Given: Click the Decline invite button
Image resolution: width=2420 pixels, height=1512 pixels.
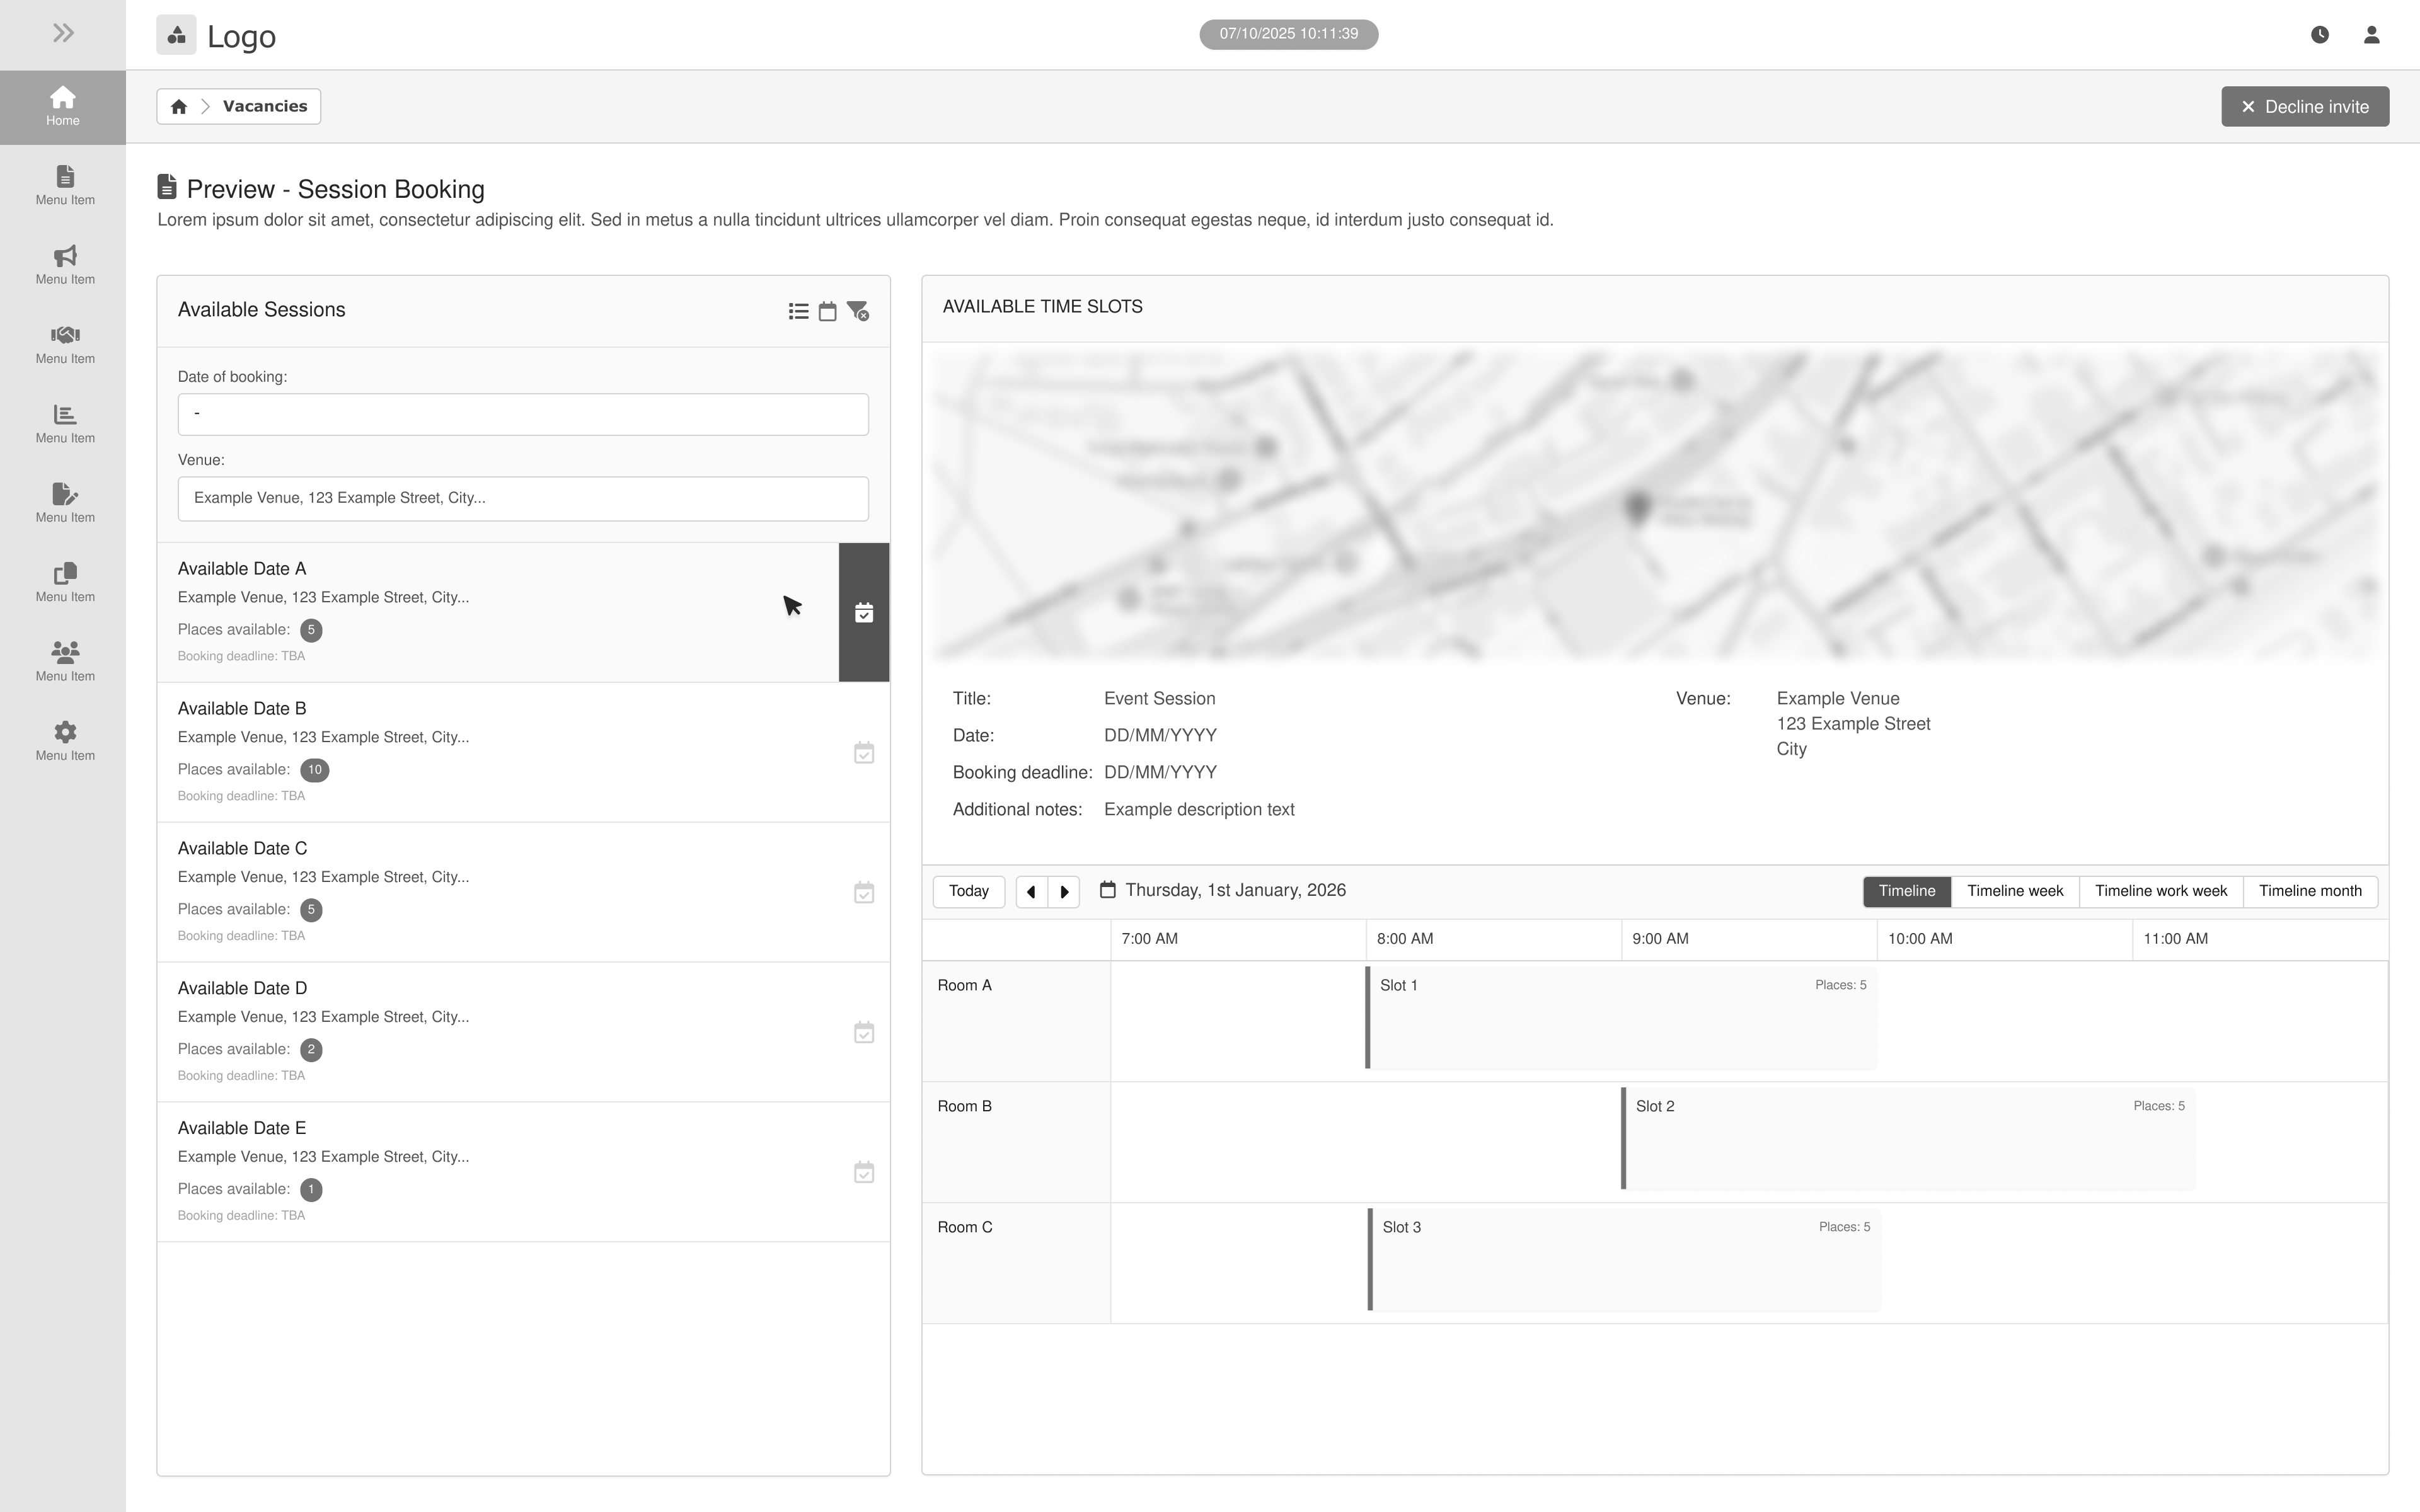Looking at the screenshot, I should click(2305, 107).
